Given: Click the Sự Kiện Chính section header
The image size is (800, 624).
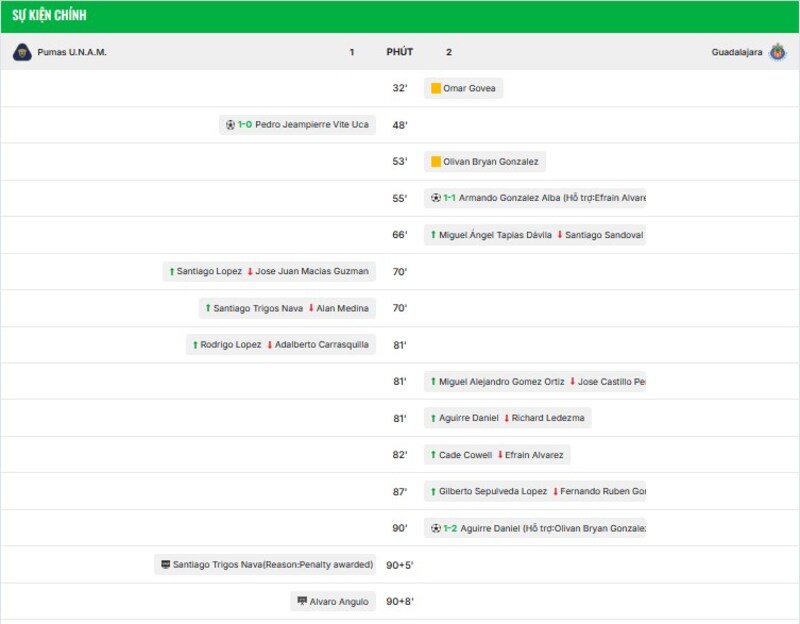Looking at the screenshot, I should tap(49, 16).
